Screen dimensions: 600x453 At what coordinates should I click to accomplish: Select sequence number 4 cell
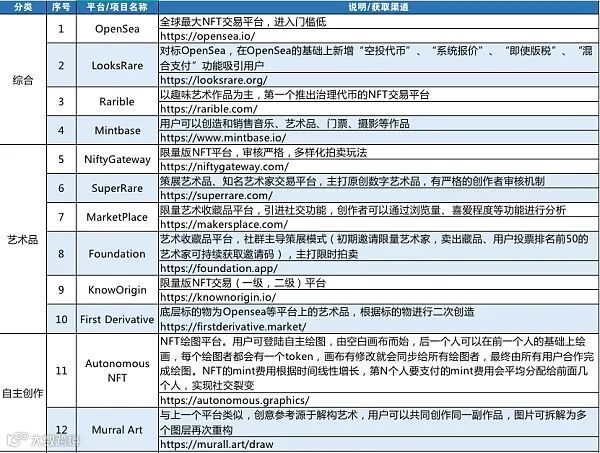[x=61, y=130]
